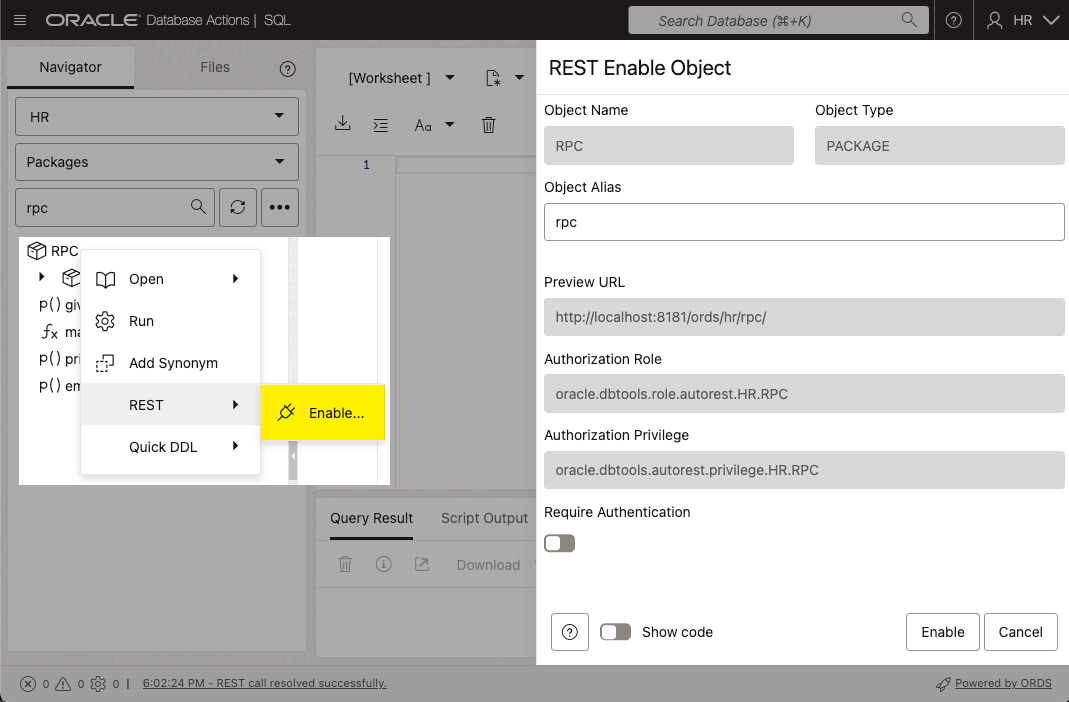Open the text case dropdown arrow
This screenshot has height=702, width=1069.
(x=449, y=125)
